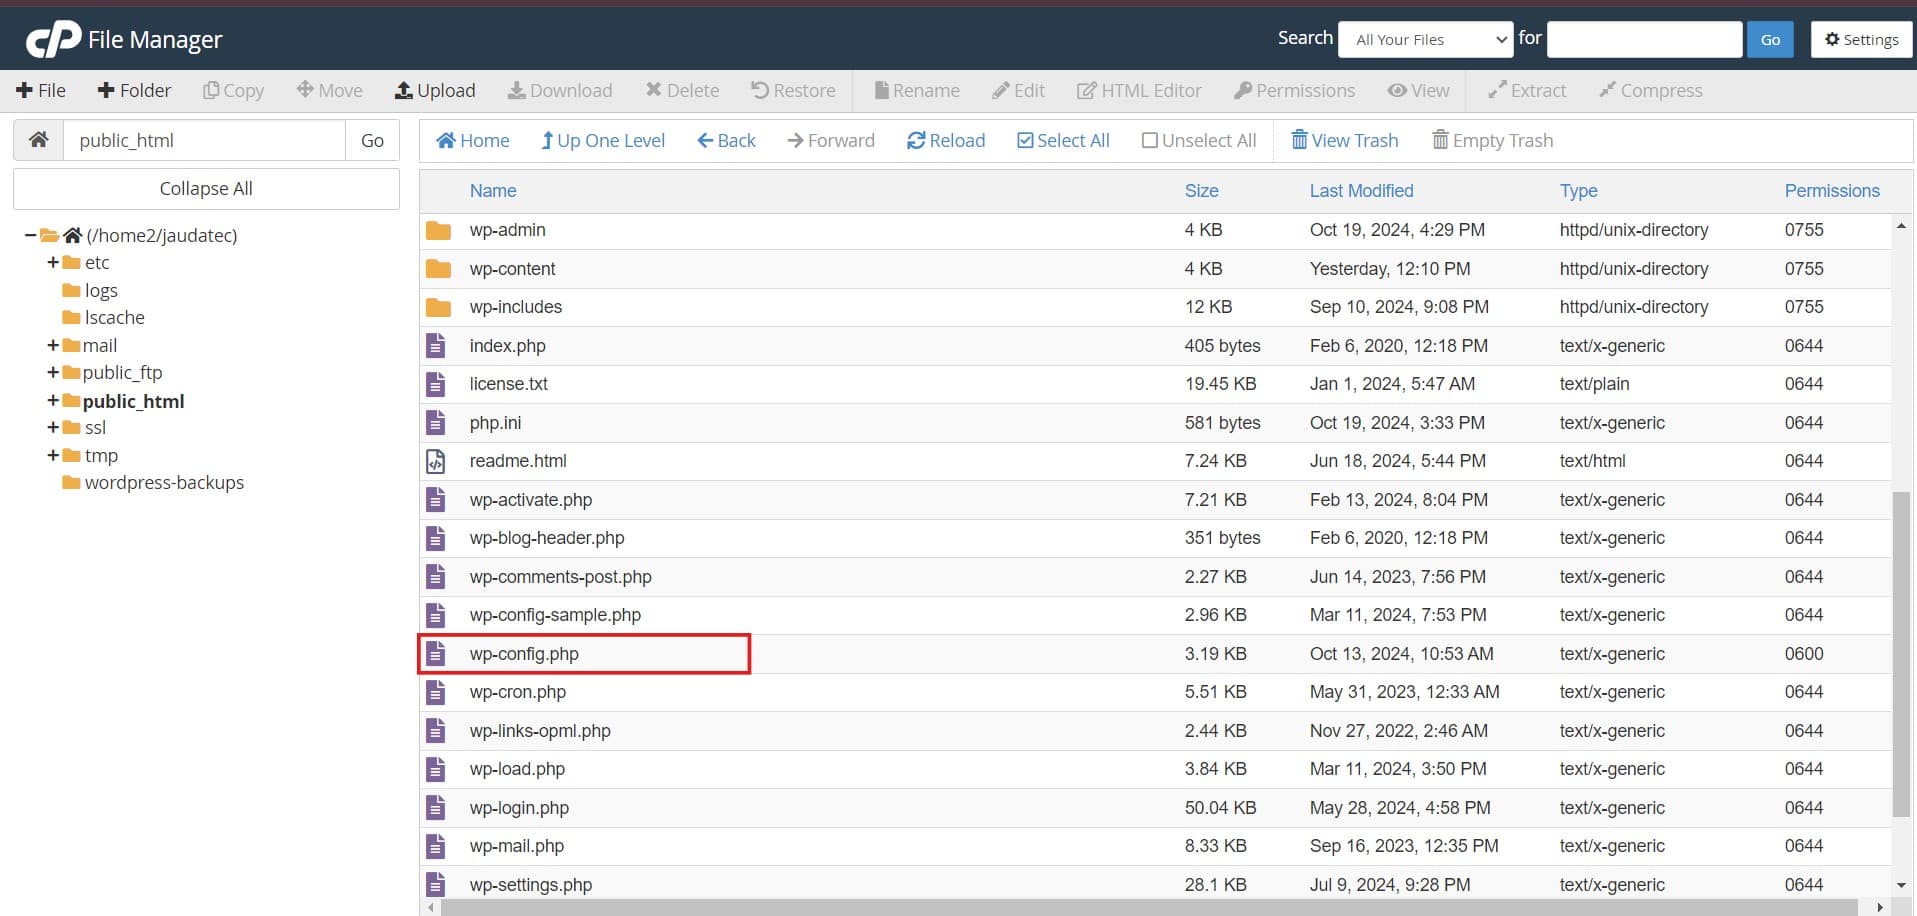
Task: Click the Go button next to the path field
Action: pos(372,140)
